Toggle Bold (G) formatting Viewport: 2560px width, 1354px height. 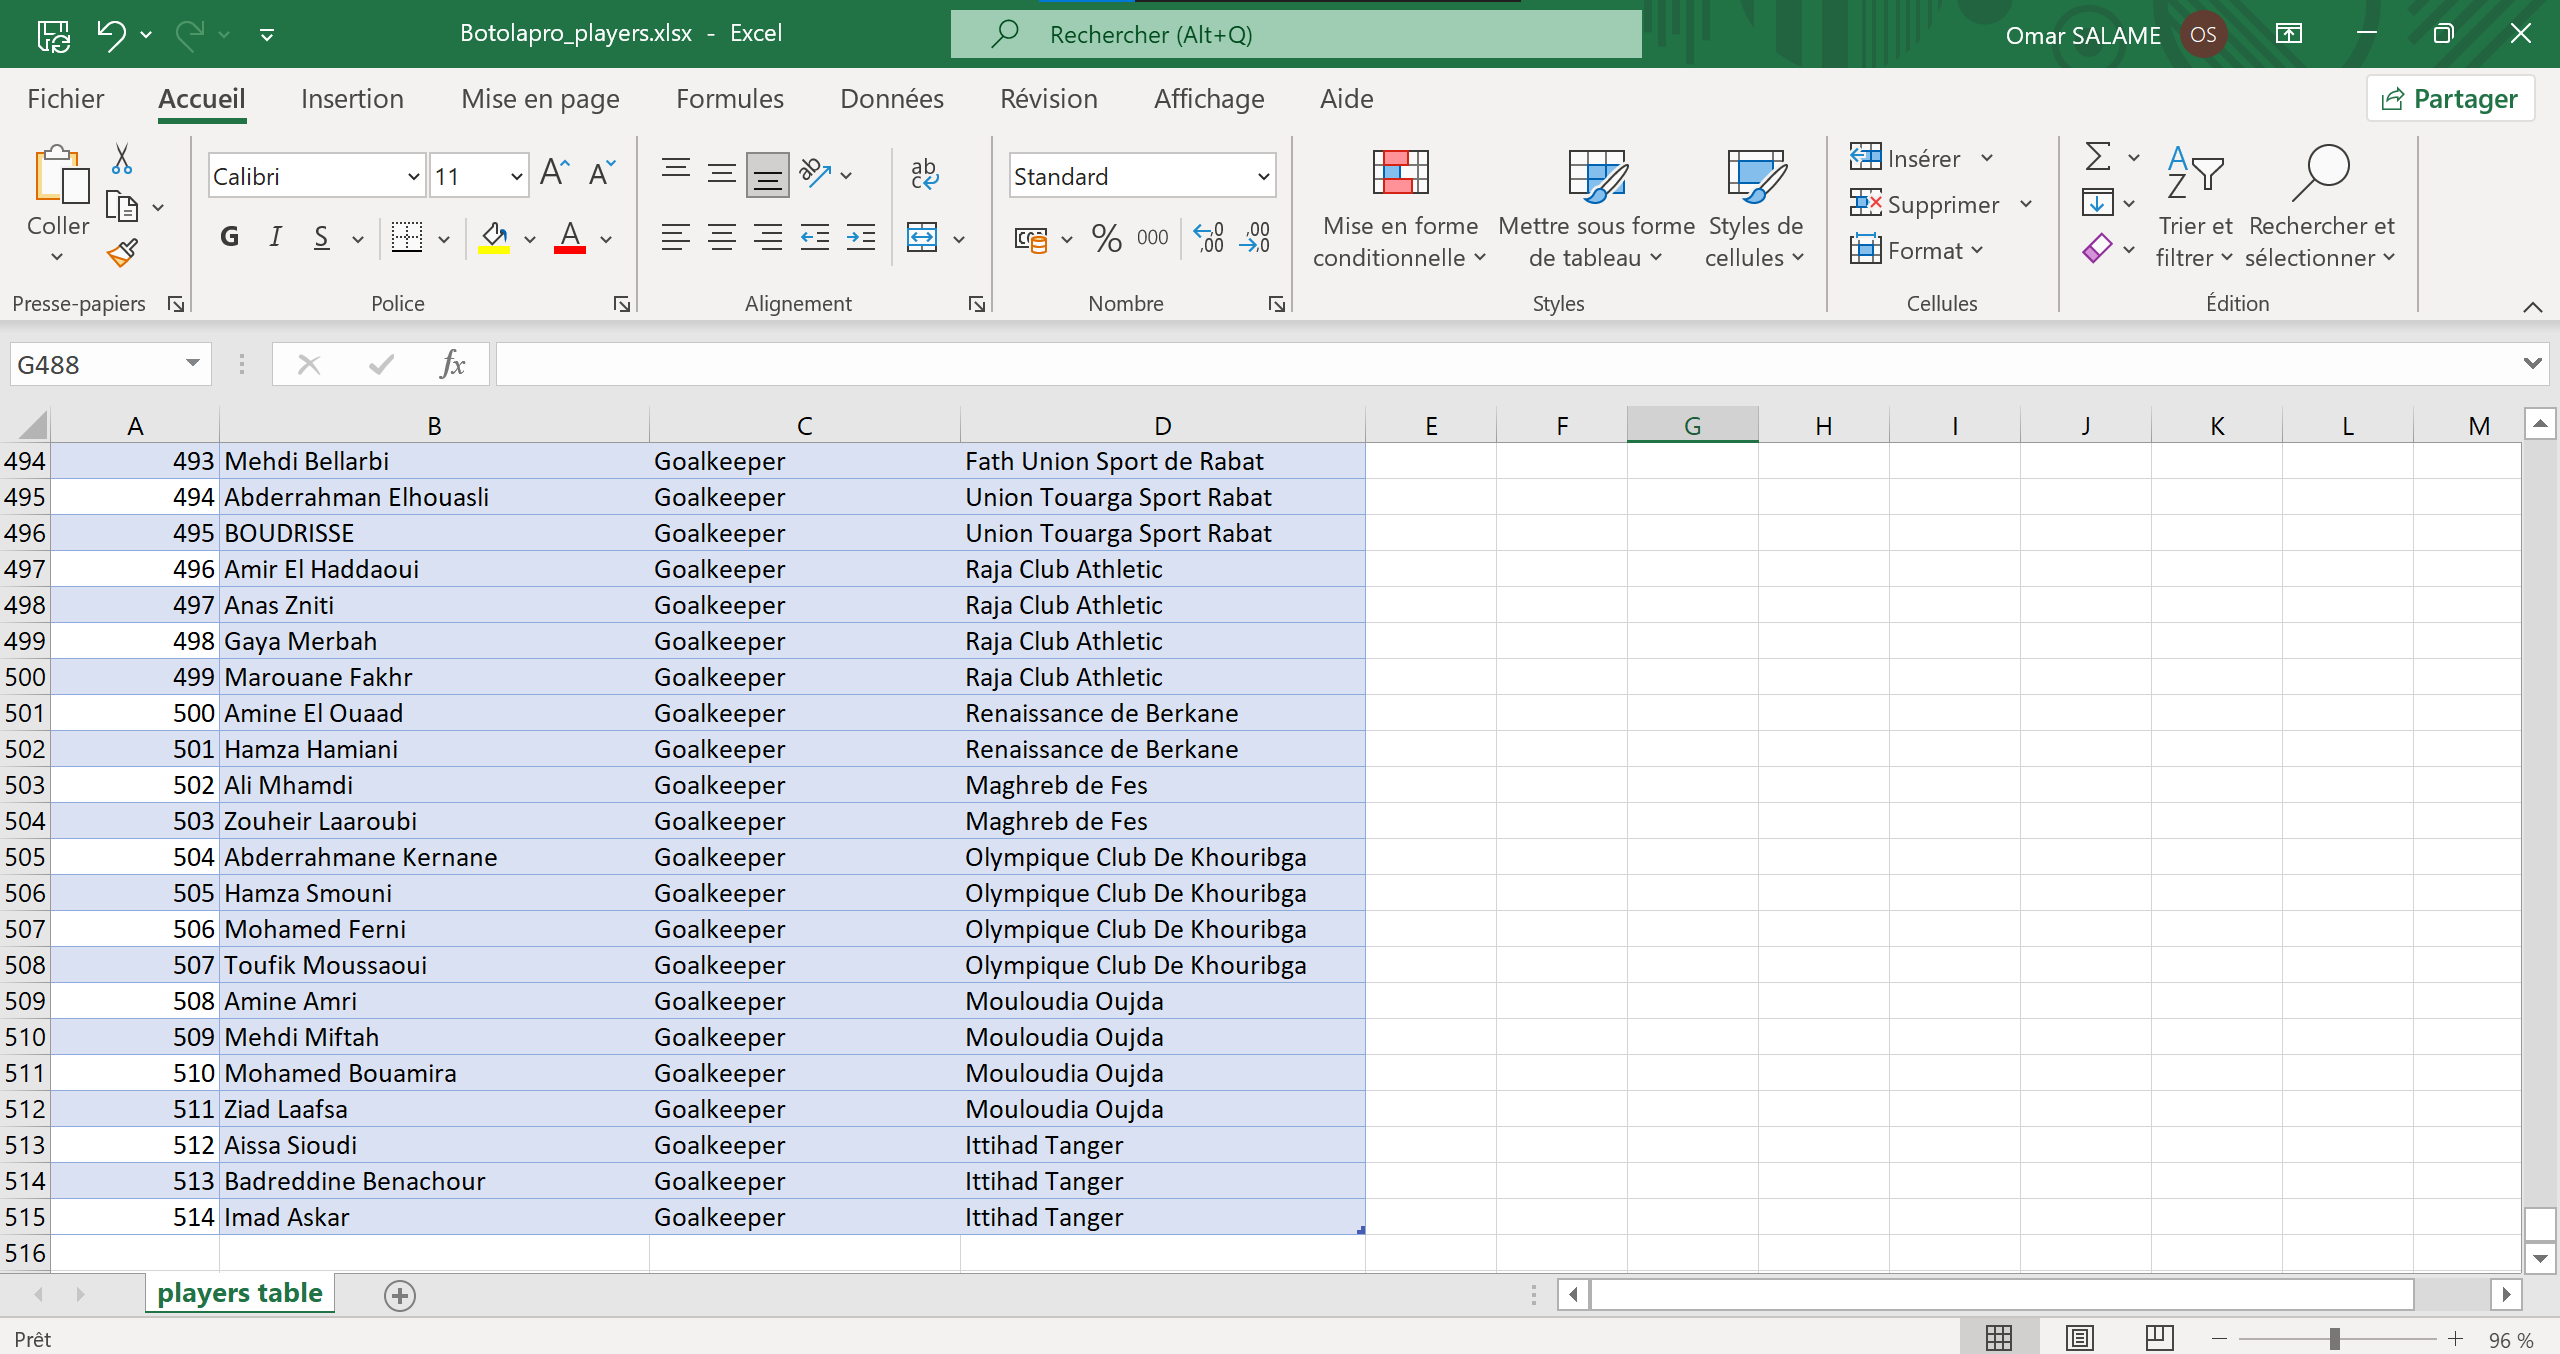(229, 237)
